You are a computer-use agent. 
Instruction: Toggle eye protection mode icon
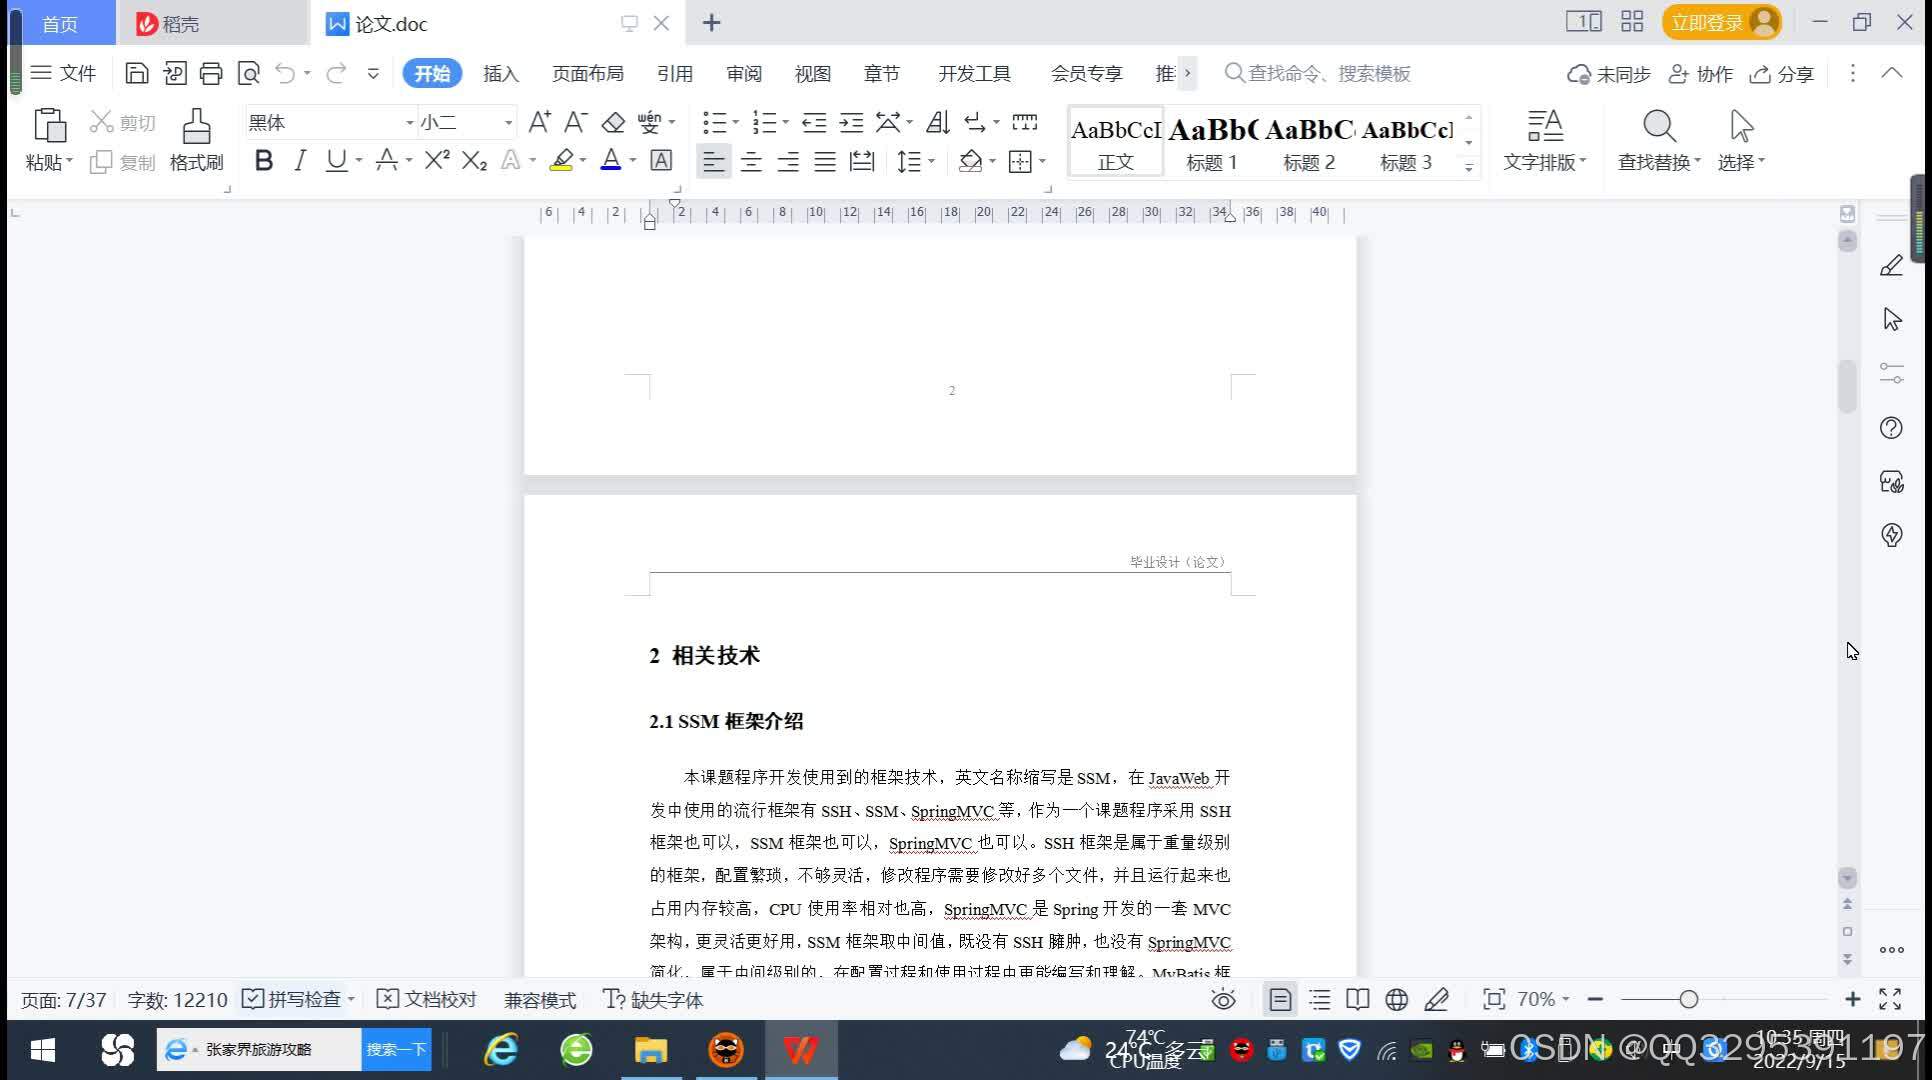(1223, 999)
